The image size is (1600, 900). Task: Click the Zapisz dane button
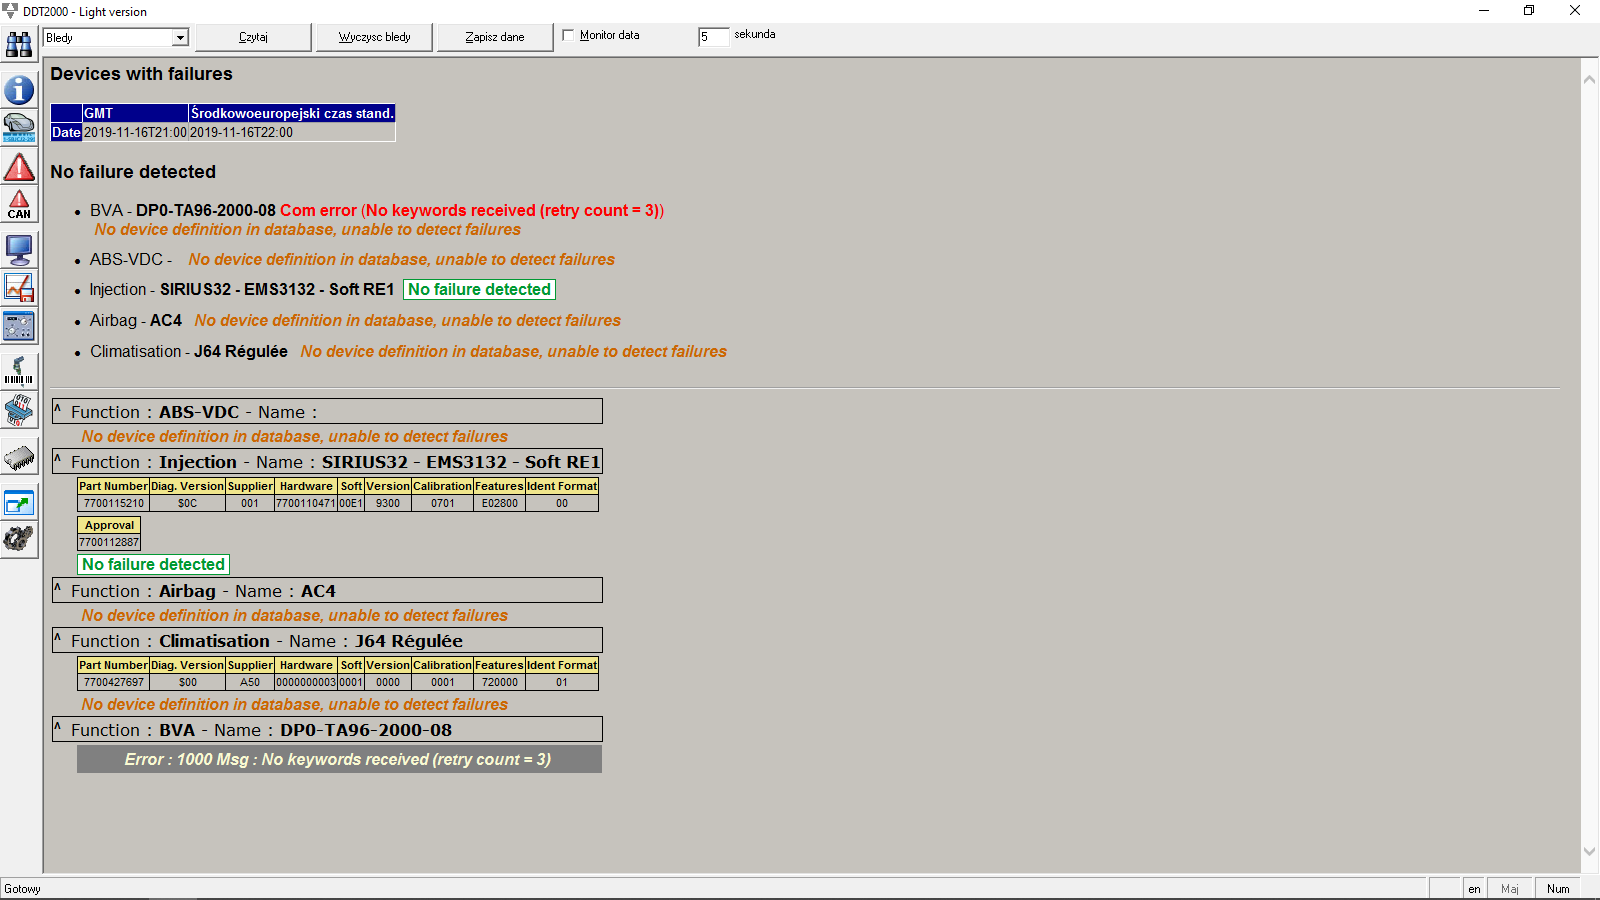pyautogui.click(x=494, y=37)
